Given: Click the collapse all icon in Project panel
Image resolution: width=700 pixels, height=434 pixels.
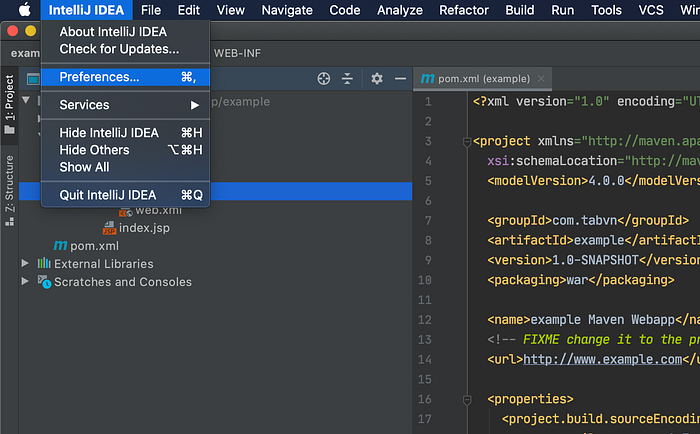Looking at the screenshot, I should pyautogui.click(x=348, y=78).
